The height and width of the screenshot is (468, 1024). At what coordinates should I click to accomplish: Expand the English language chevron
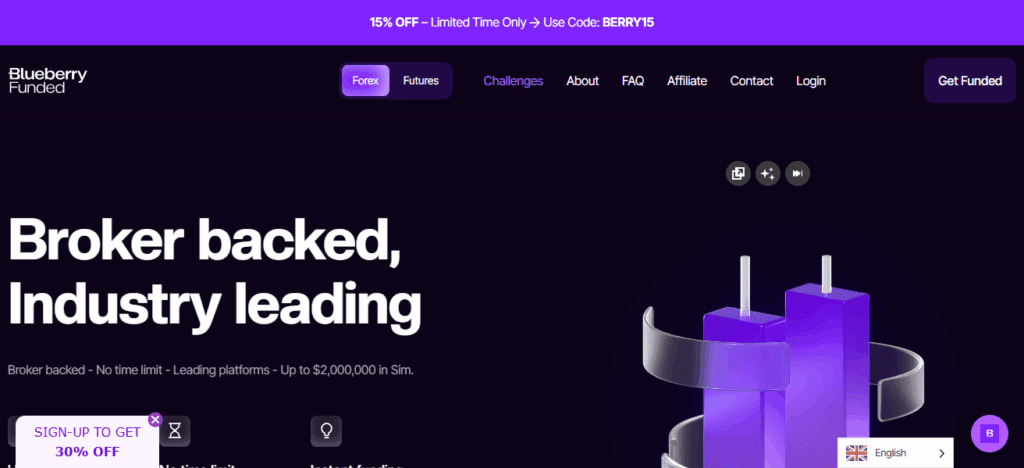[942, 453]
